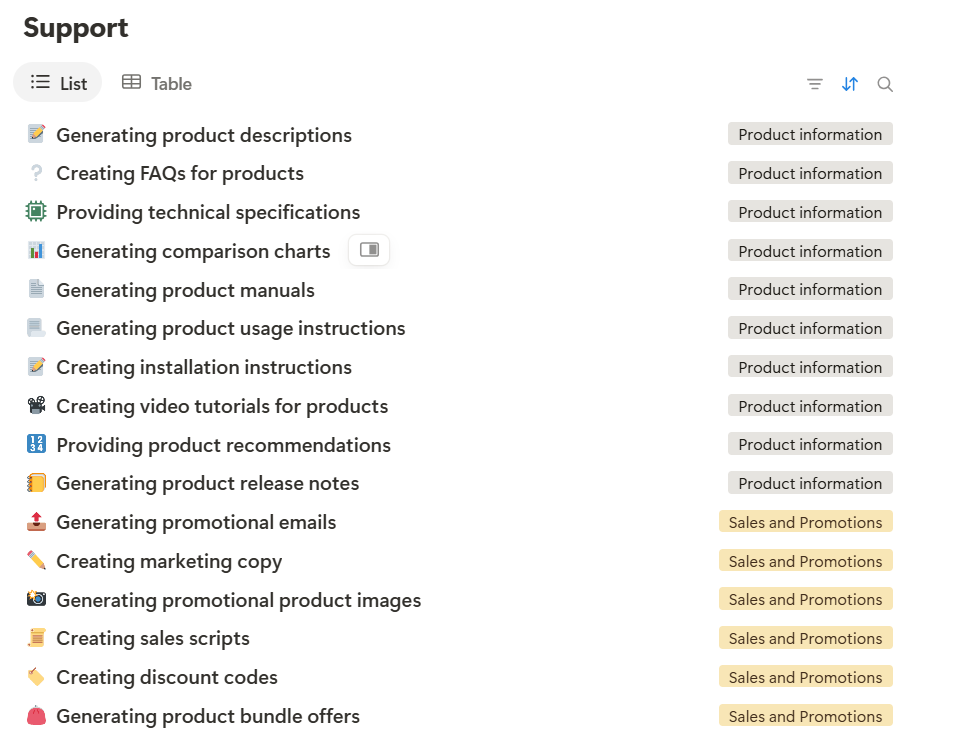
Task: Open Creating marketing copy entry
Action: [x=169, y=561]
